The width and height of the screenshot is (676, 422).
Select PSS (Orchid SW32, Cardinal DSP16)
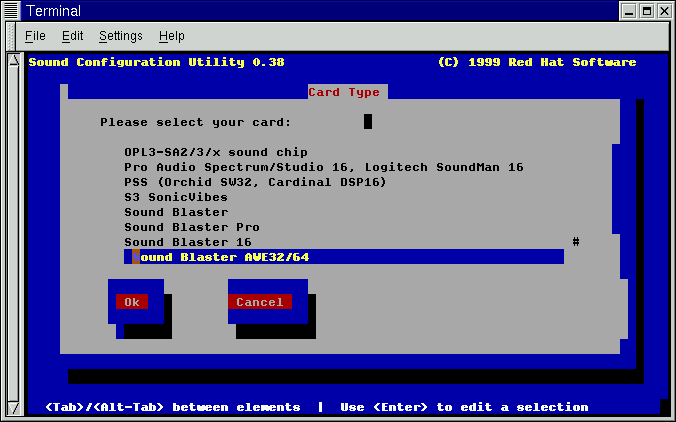coord(255,182)
